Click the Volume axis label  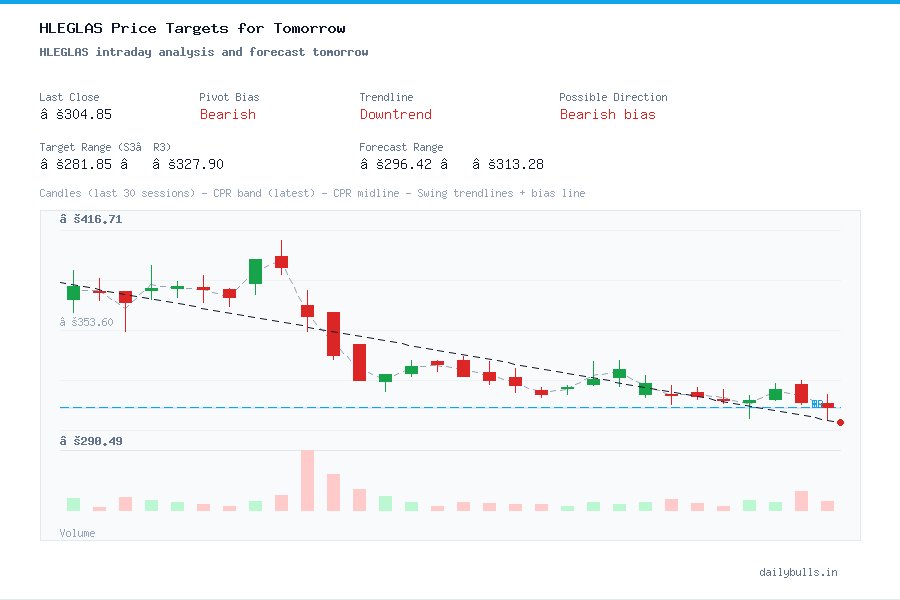[x=77, y=533]
